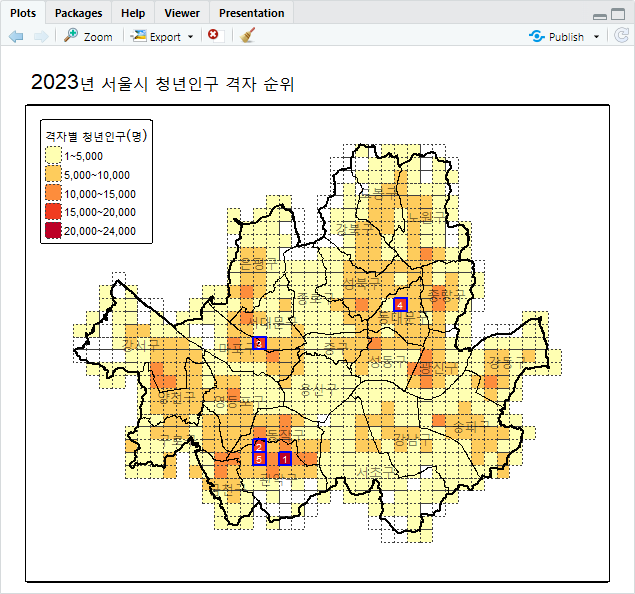This screenshot has height=594, width=635.
Task: Maximize the plots pane
Action: point(618,14)
